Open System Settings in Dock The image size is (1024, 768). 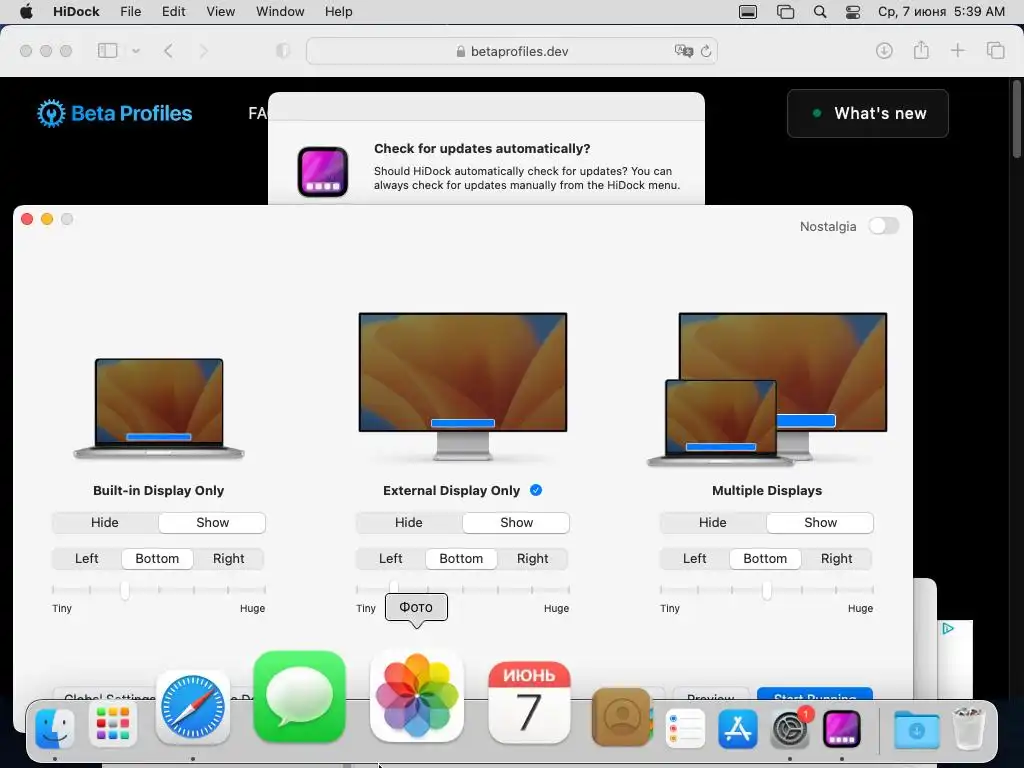pos(790,728)
